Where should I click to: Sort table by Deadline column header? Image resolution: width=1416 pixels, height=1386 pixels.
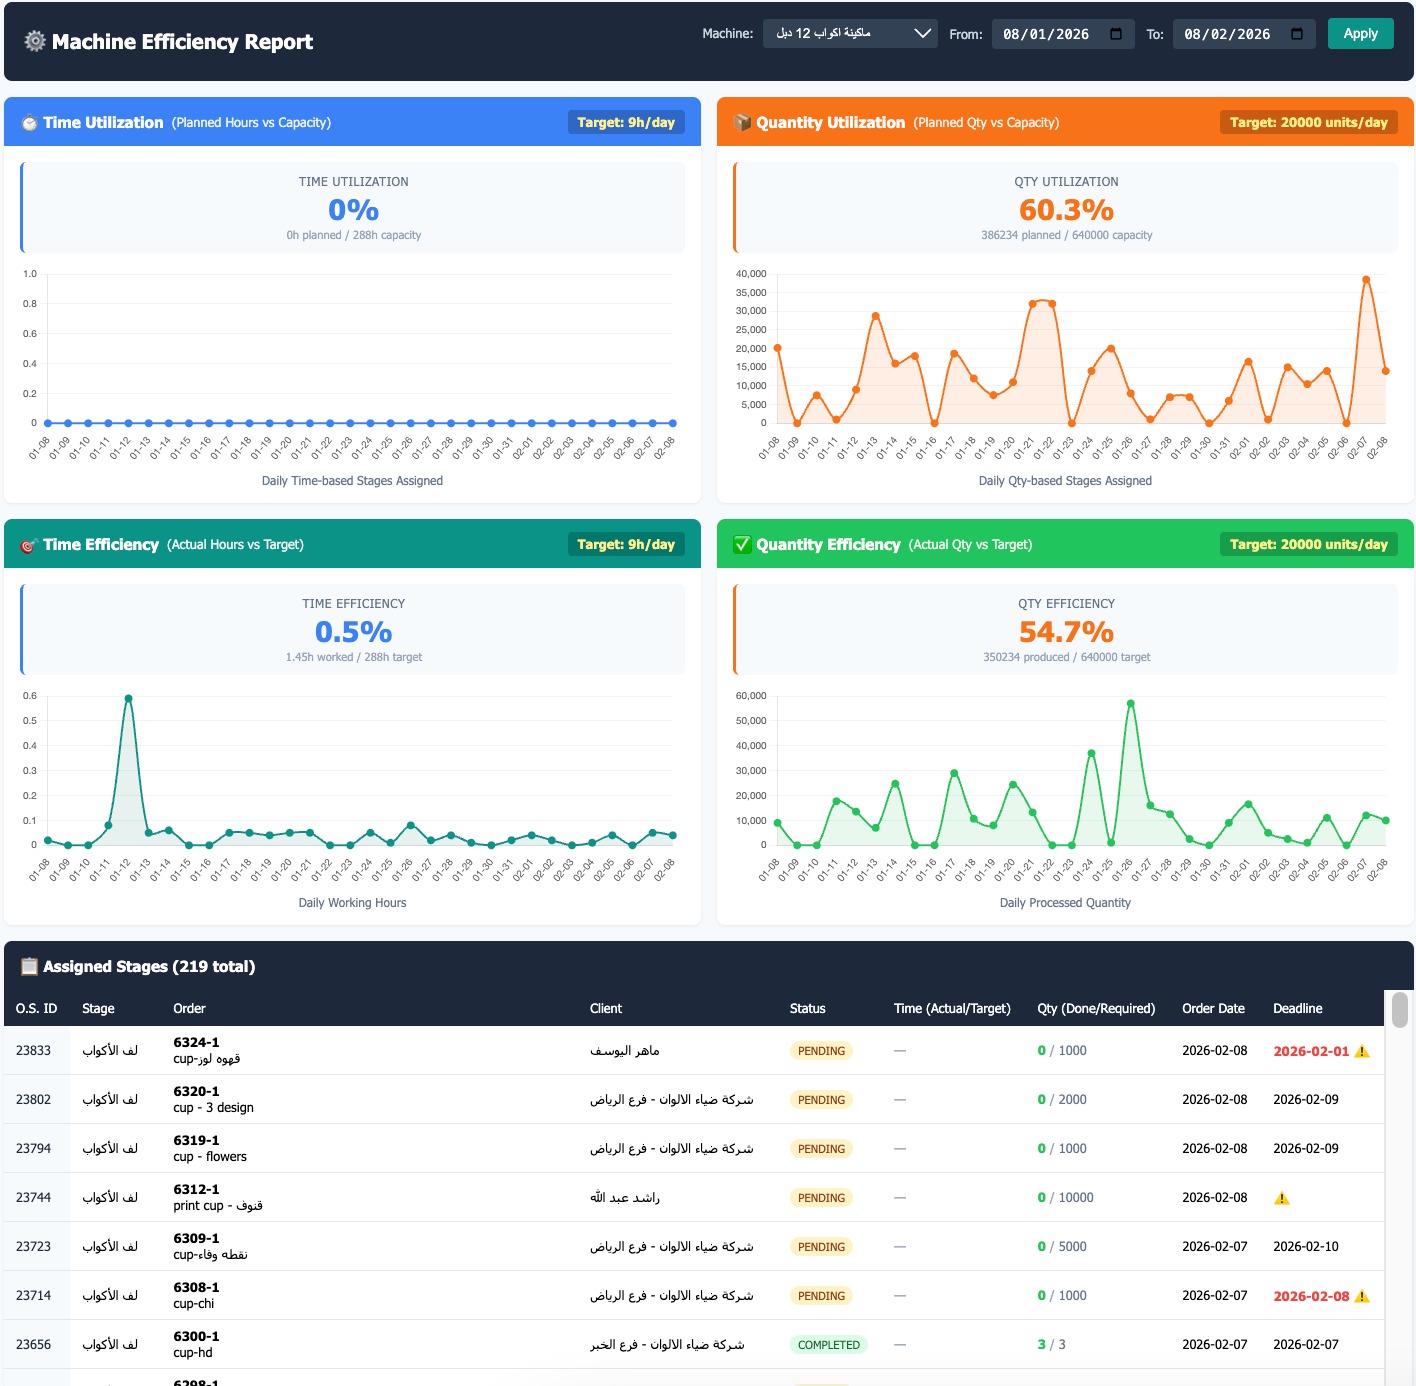point(1297,1008)
